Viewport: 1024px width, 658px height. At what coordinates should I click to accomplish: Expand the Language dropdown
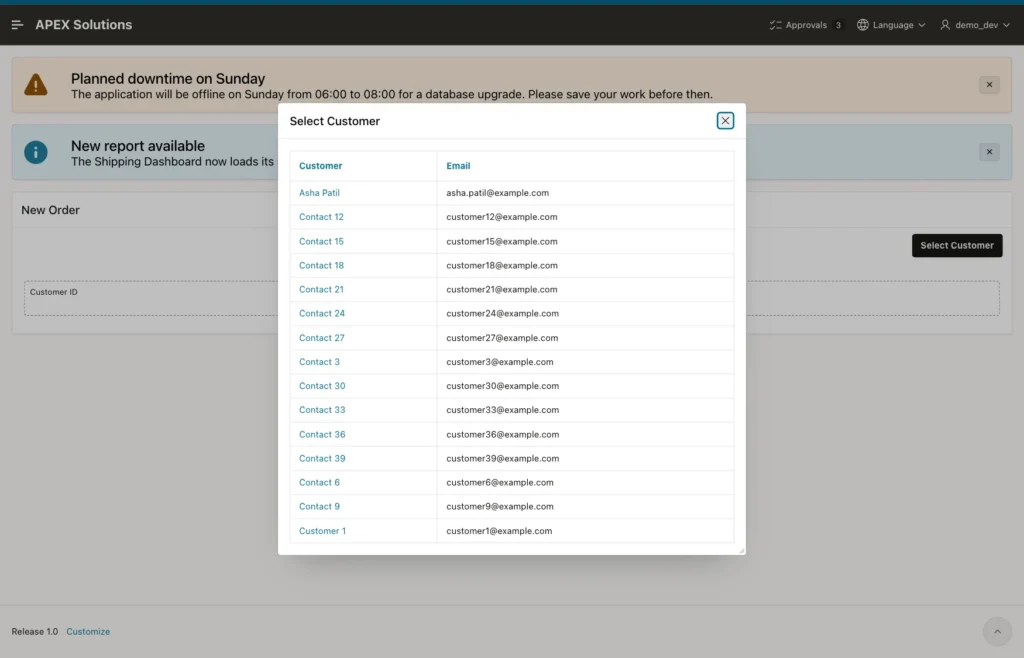891,25
